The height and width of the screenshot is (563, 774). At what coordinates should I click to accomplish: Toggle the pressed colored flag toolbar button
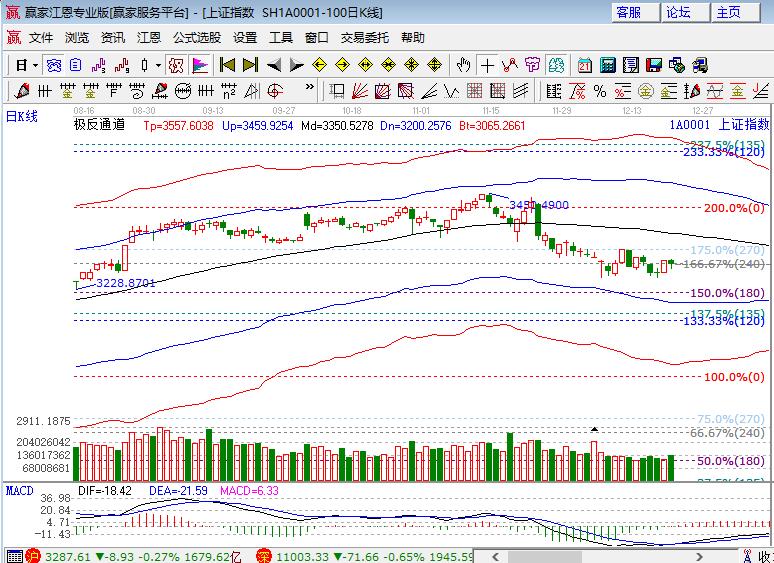(x=200, y=65)
